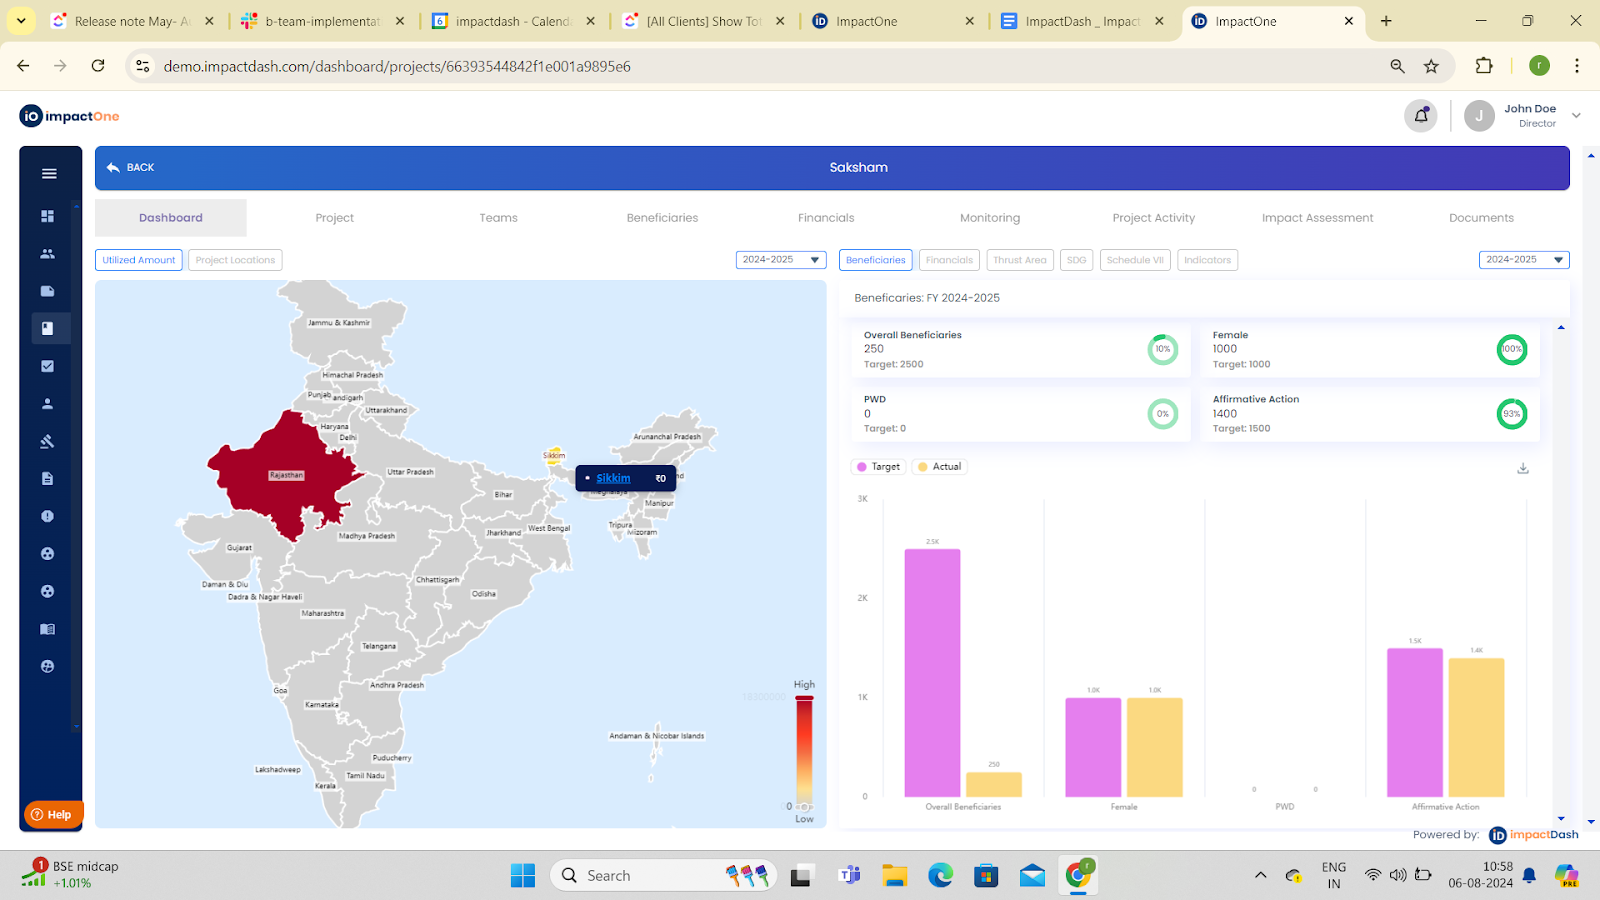Open the checklist icon in sidebar
Screen dimensions: 1600x900
click(x=47, y=366)
